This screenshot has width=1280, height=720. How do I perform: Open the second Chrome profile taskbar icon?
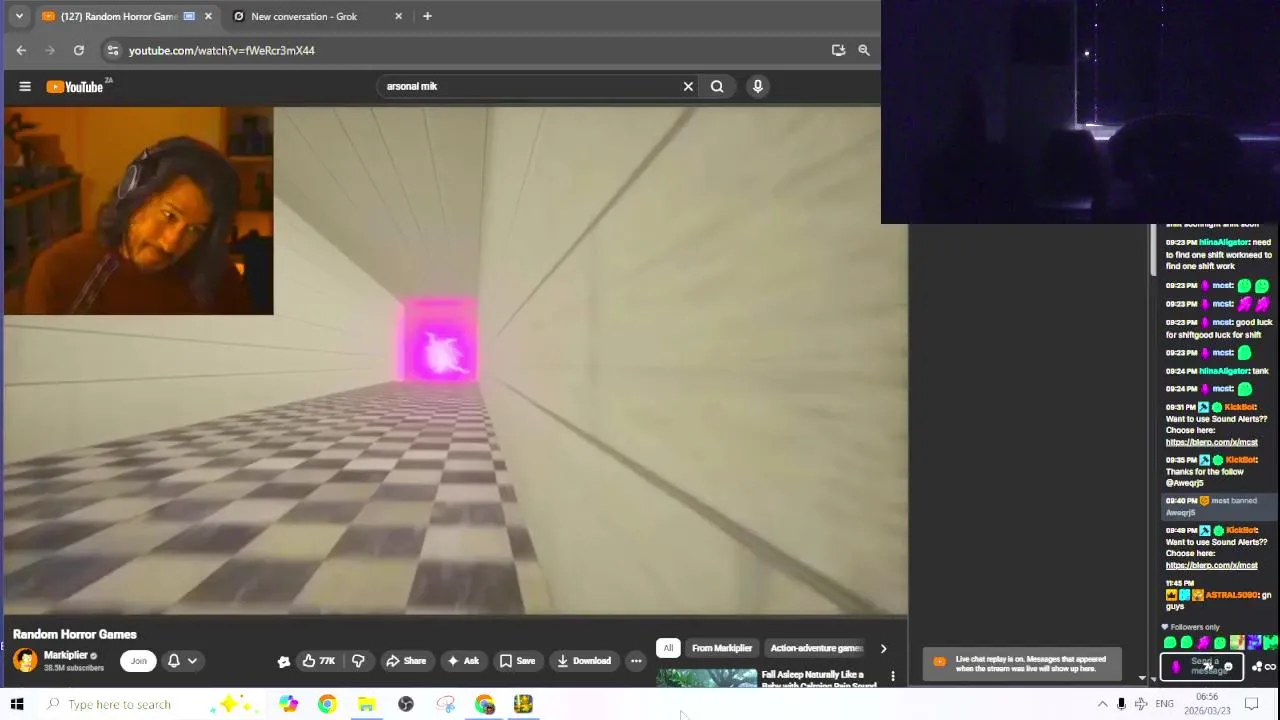point(484,704)
